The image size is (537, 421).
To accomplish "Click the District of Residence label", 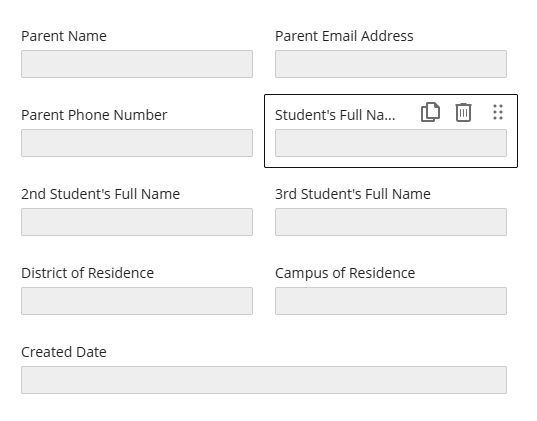I will pos(87,273).
